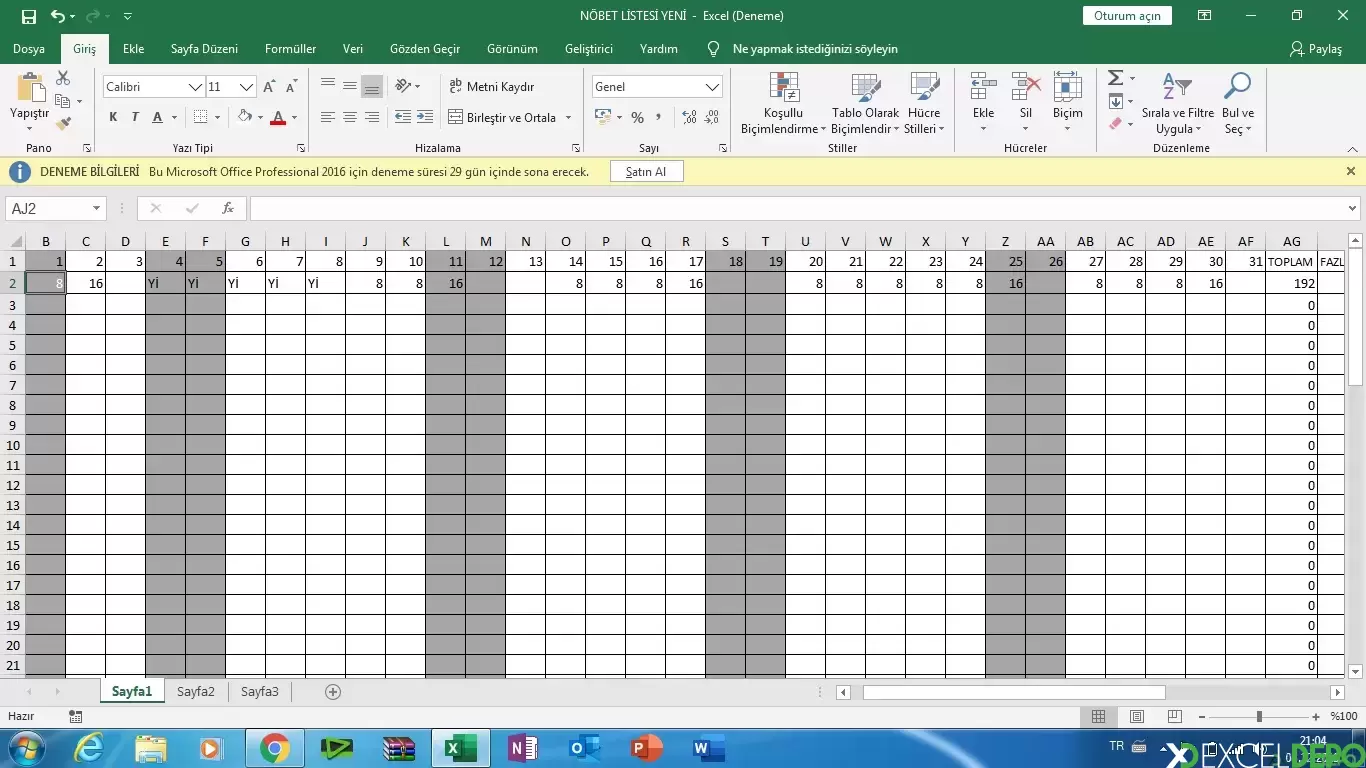Open the font size 11 dropdown
Viewport: 1366px width, 768px height.
(247, 87)
